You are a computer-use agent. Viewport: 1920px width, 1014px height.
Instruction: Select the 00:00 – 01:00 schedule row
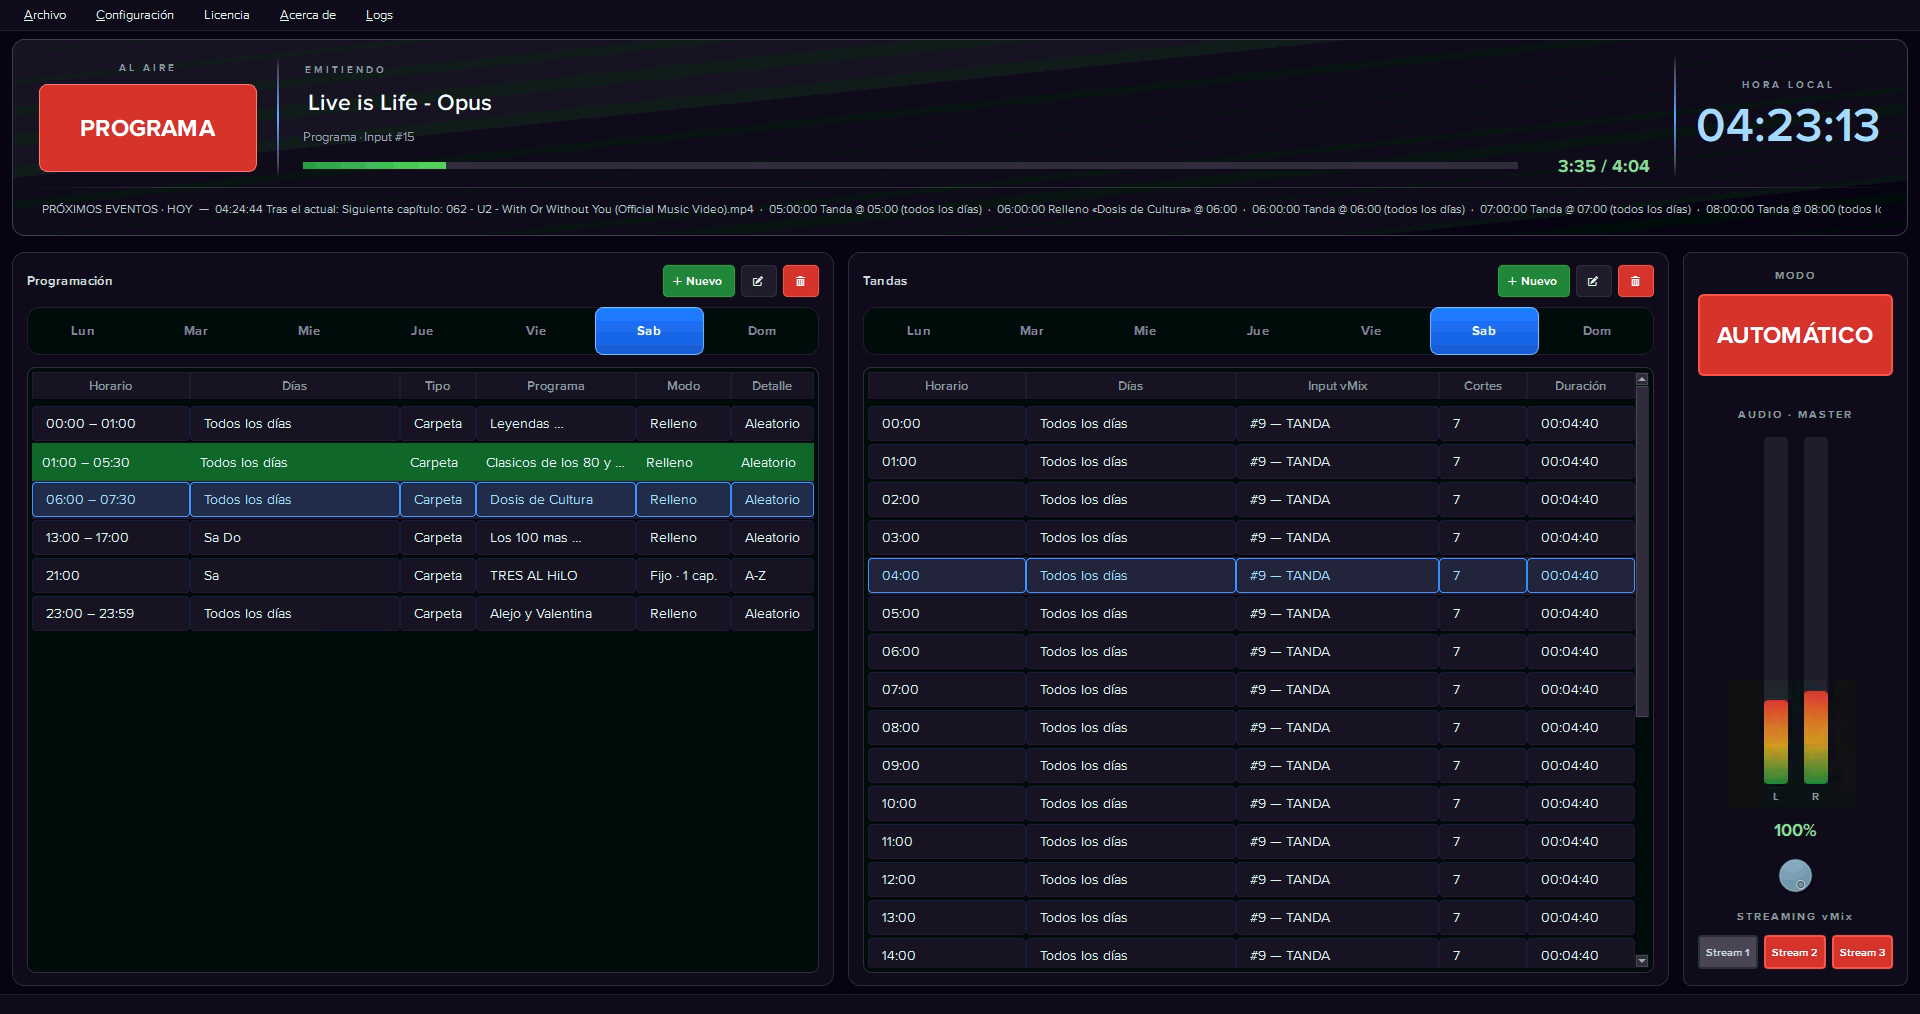pyautogui.click(x=423, y=424)
